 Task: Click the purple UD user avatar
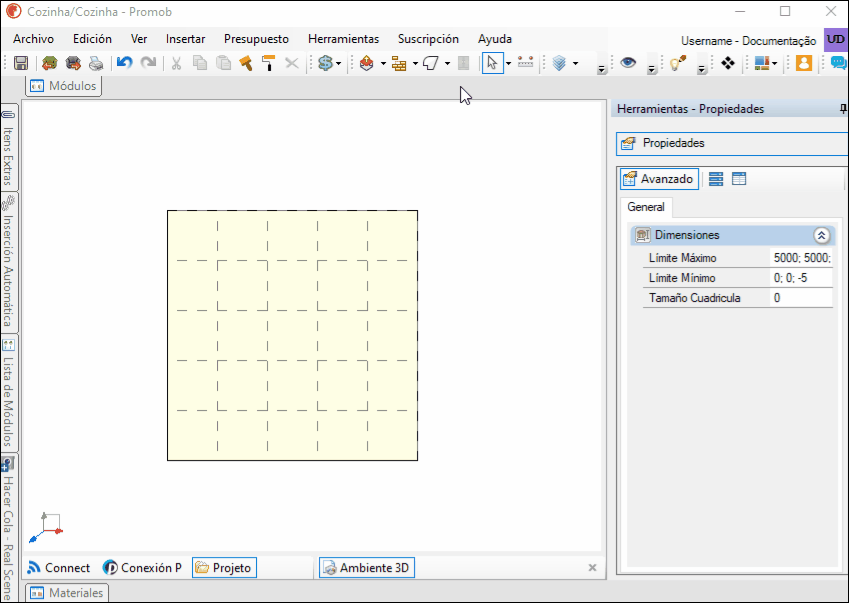point(835,40)
